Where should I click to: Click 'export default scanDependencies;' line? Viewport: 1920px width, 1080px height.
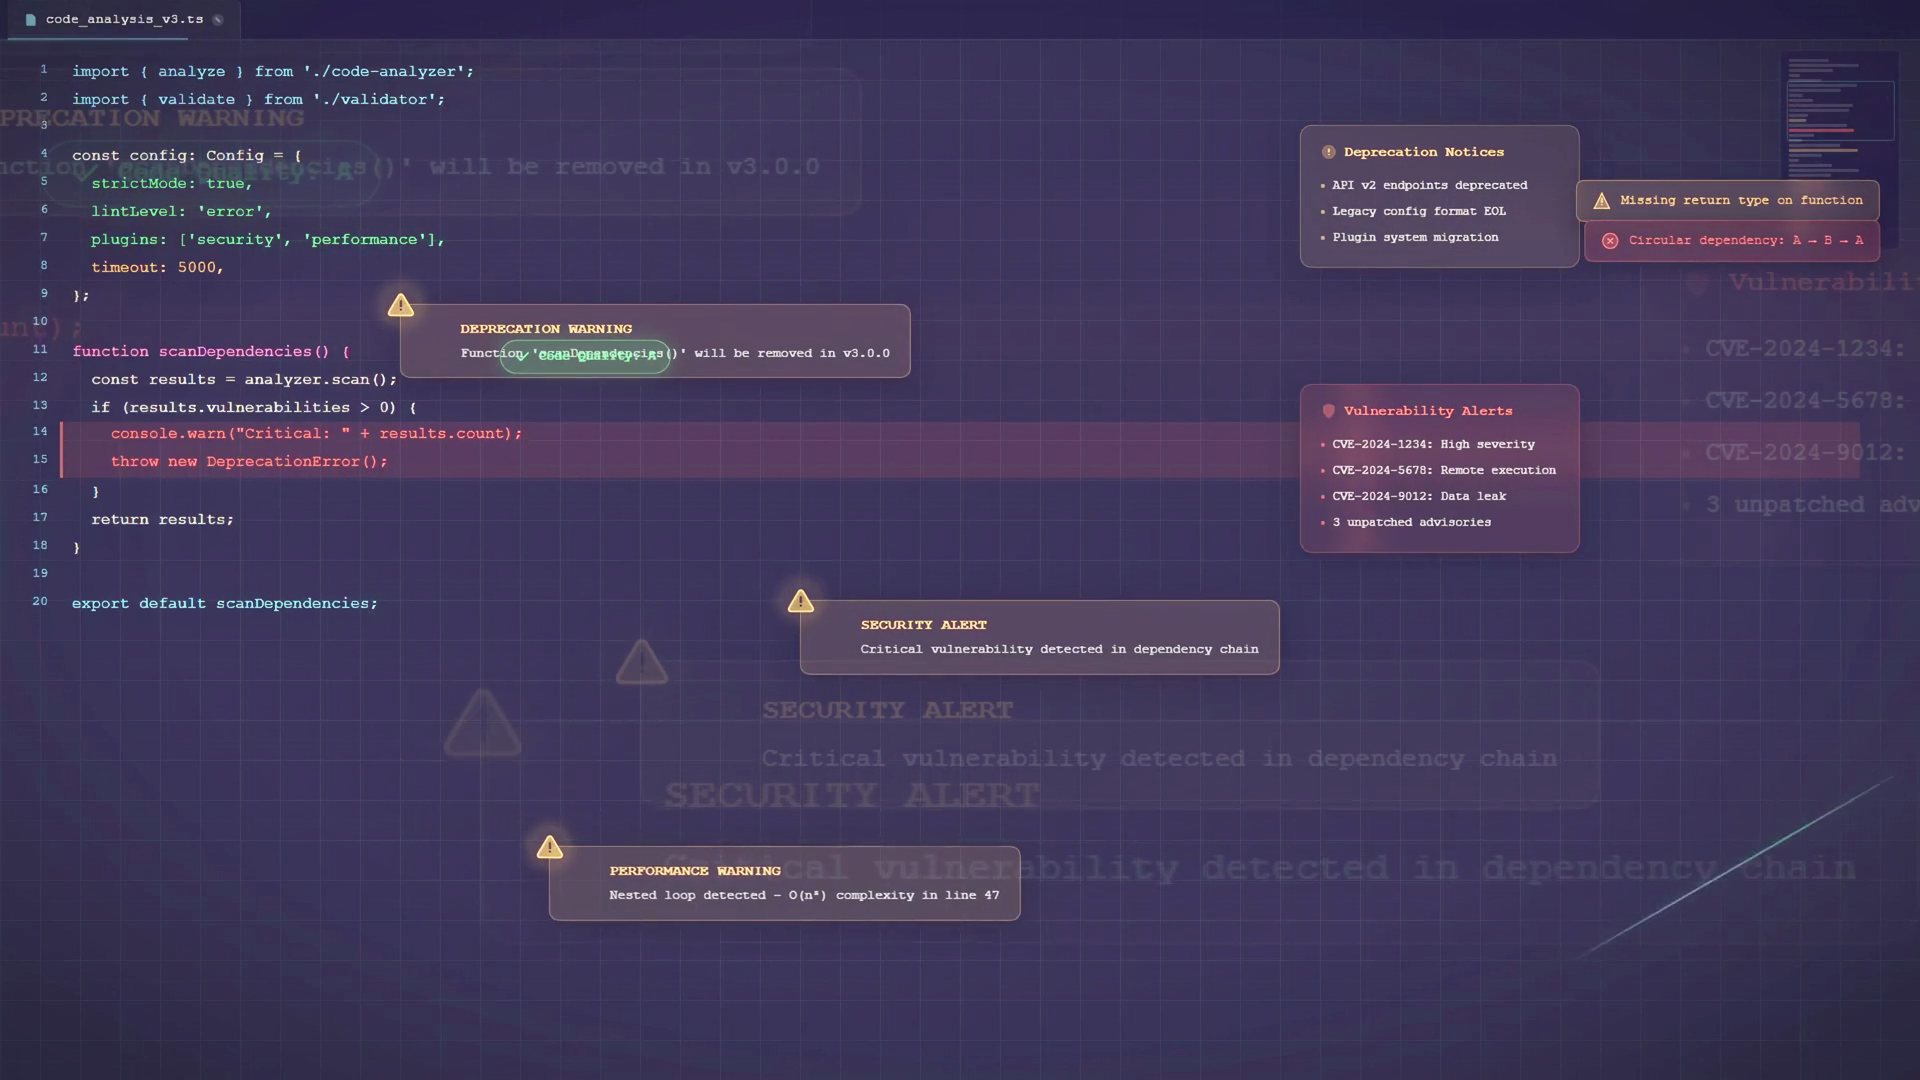(x=225, y=604)
